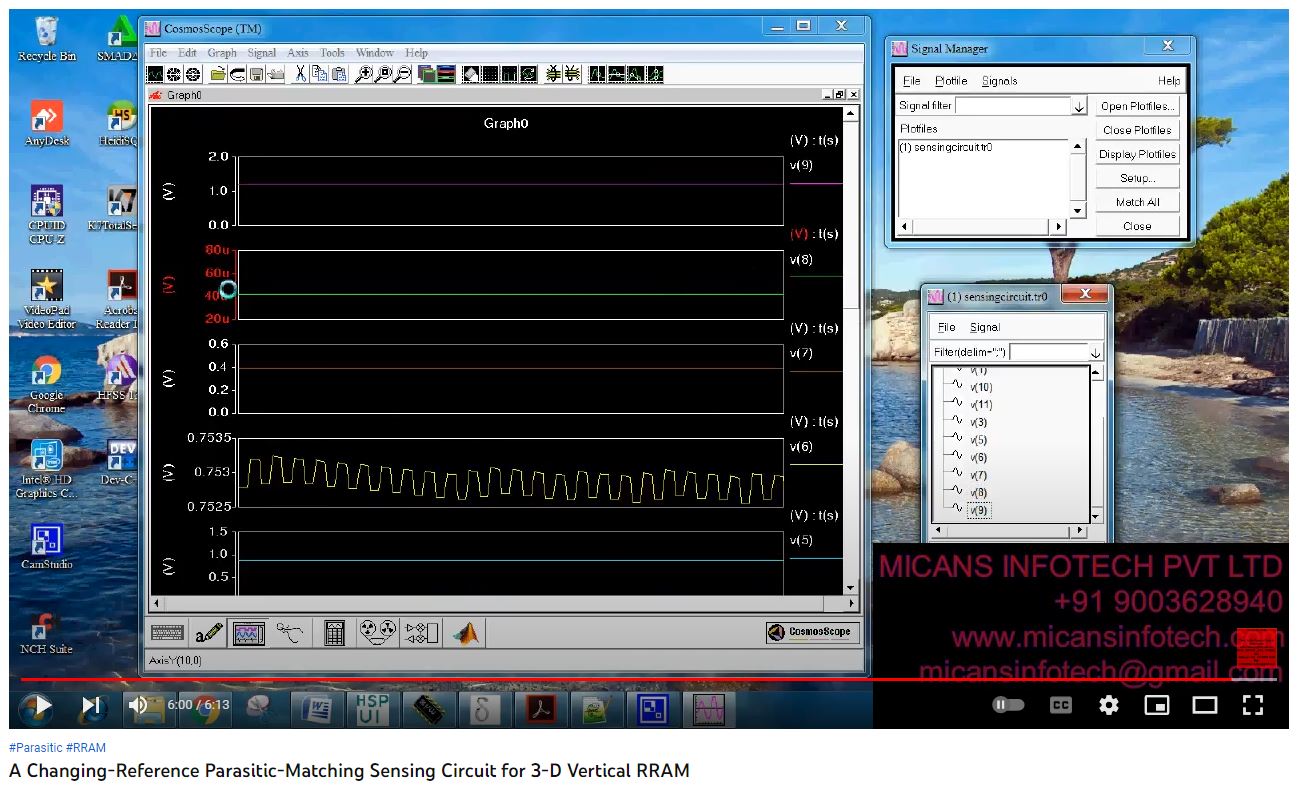Open the Plotfile menu in Signal Manager
Viewport: 1299px width, 787px height.
(x=951, y=81)
